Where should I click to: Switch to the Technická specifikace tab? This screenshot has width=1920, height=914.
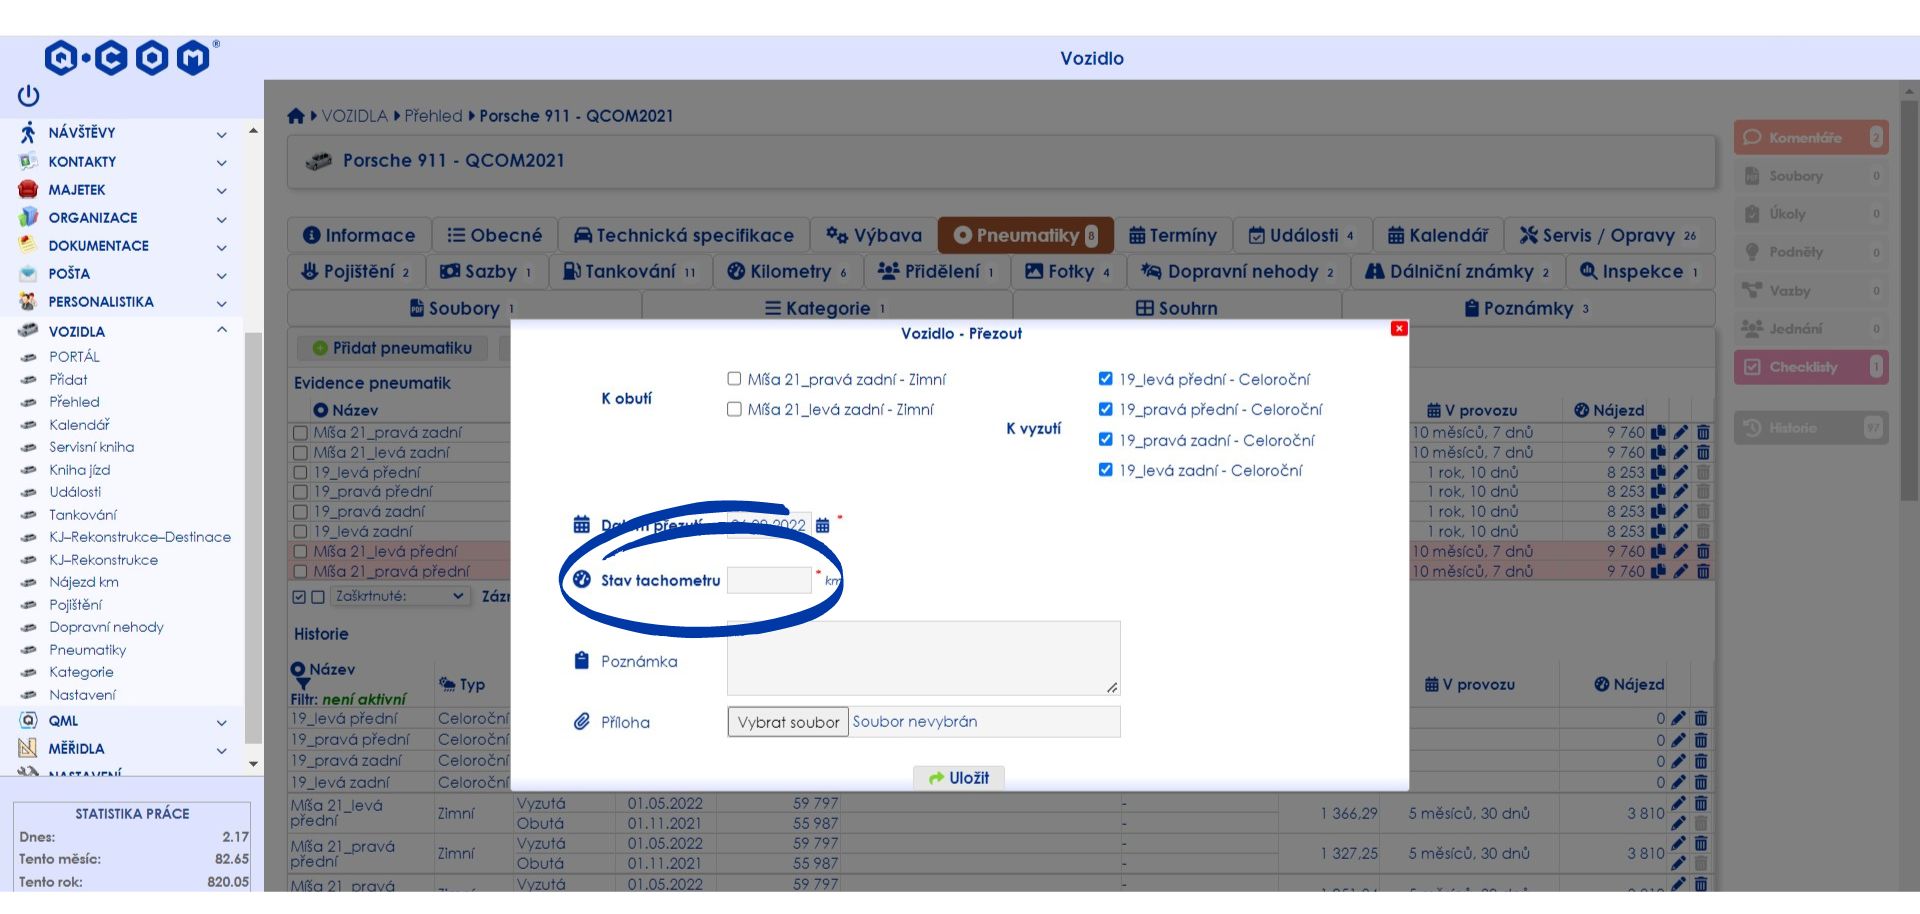(684, 235)
